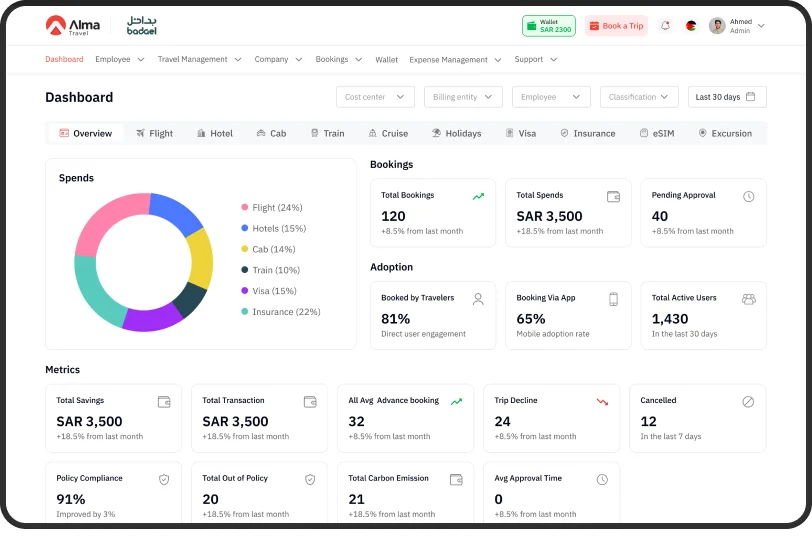Click the users icon on Total Active Users
Screen dimensions: 812x543
748,299
